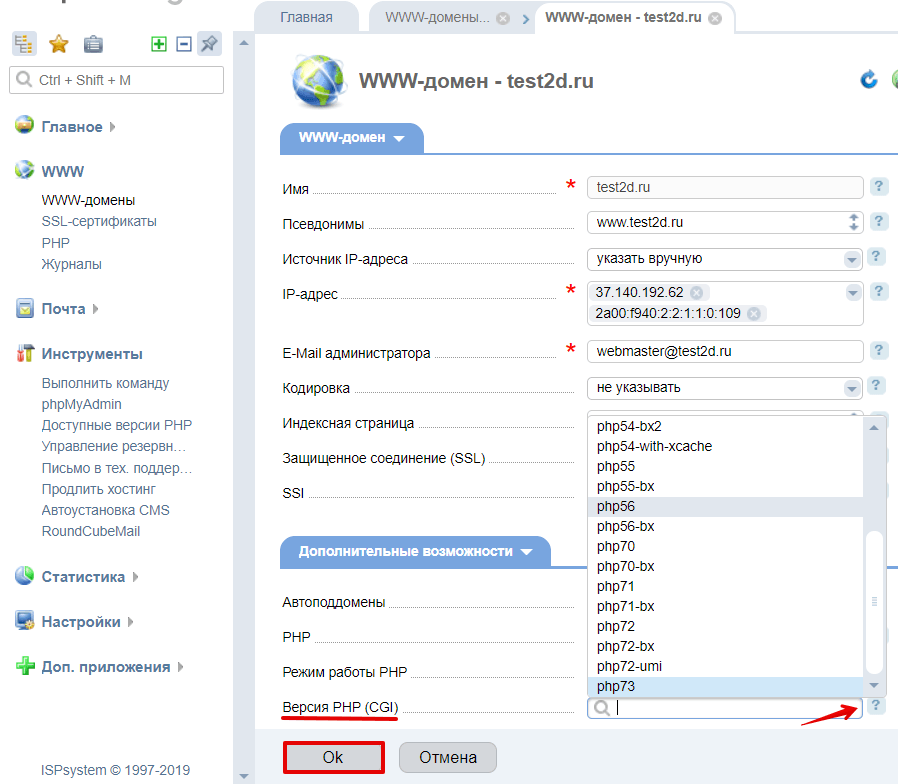Click the tab overflow arrow chevron
This screenshot has height=784, width=898.
pos(526,19)
